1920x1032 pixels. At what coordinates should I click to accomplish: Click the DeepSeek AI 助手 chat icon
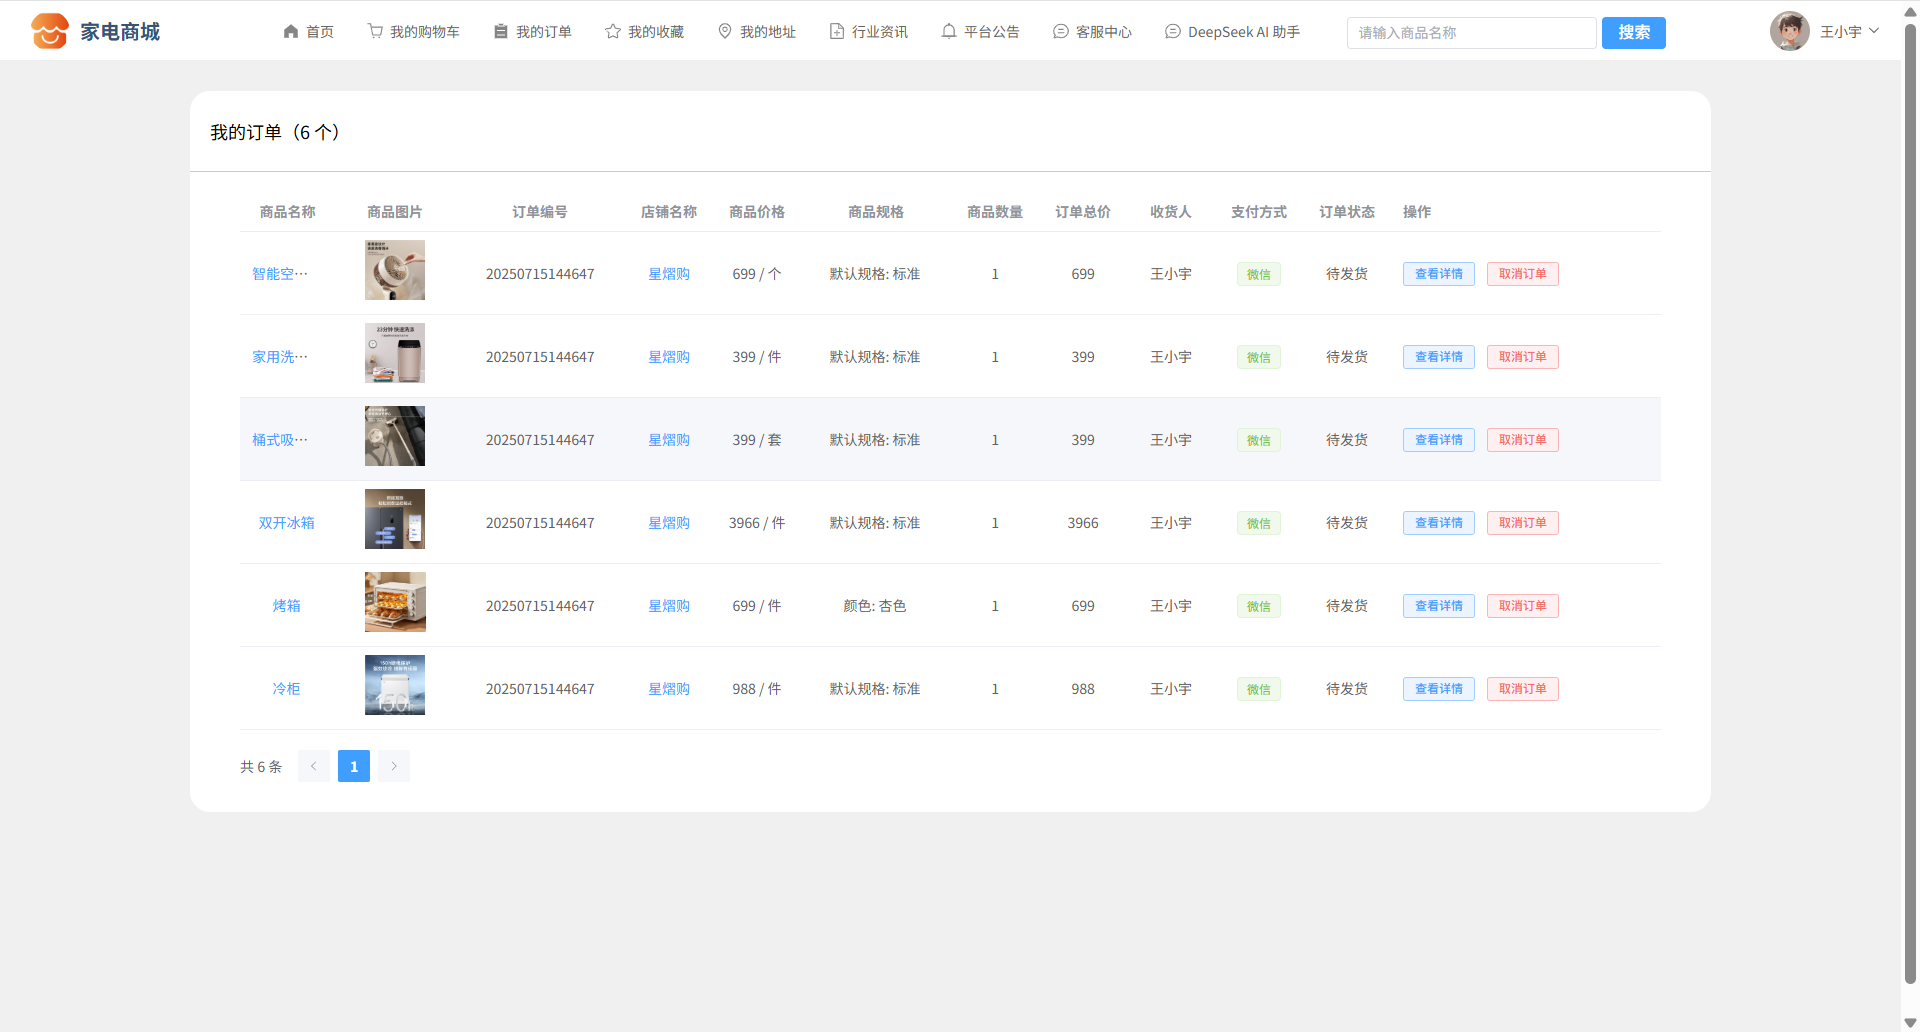point(1173,32)
